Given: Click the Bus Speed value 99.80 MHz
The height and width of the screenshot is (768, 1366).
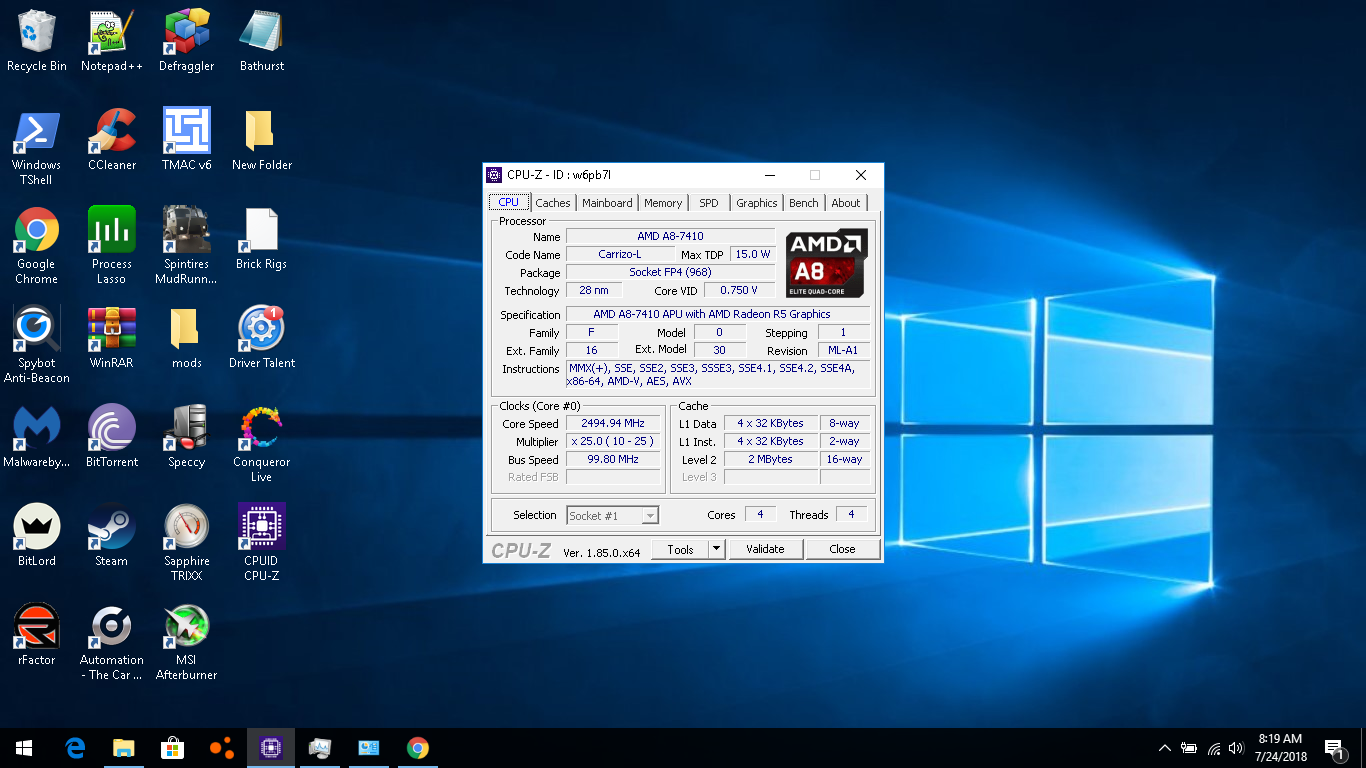Looking at the screenshot, I should point(613,460).
